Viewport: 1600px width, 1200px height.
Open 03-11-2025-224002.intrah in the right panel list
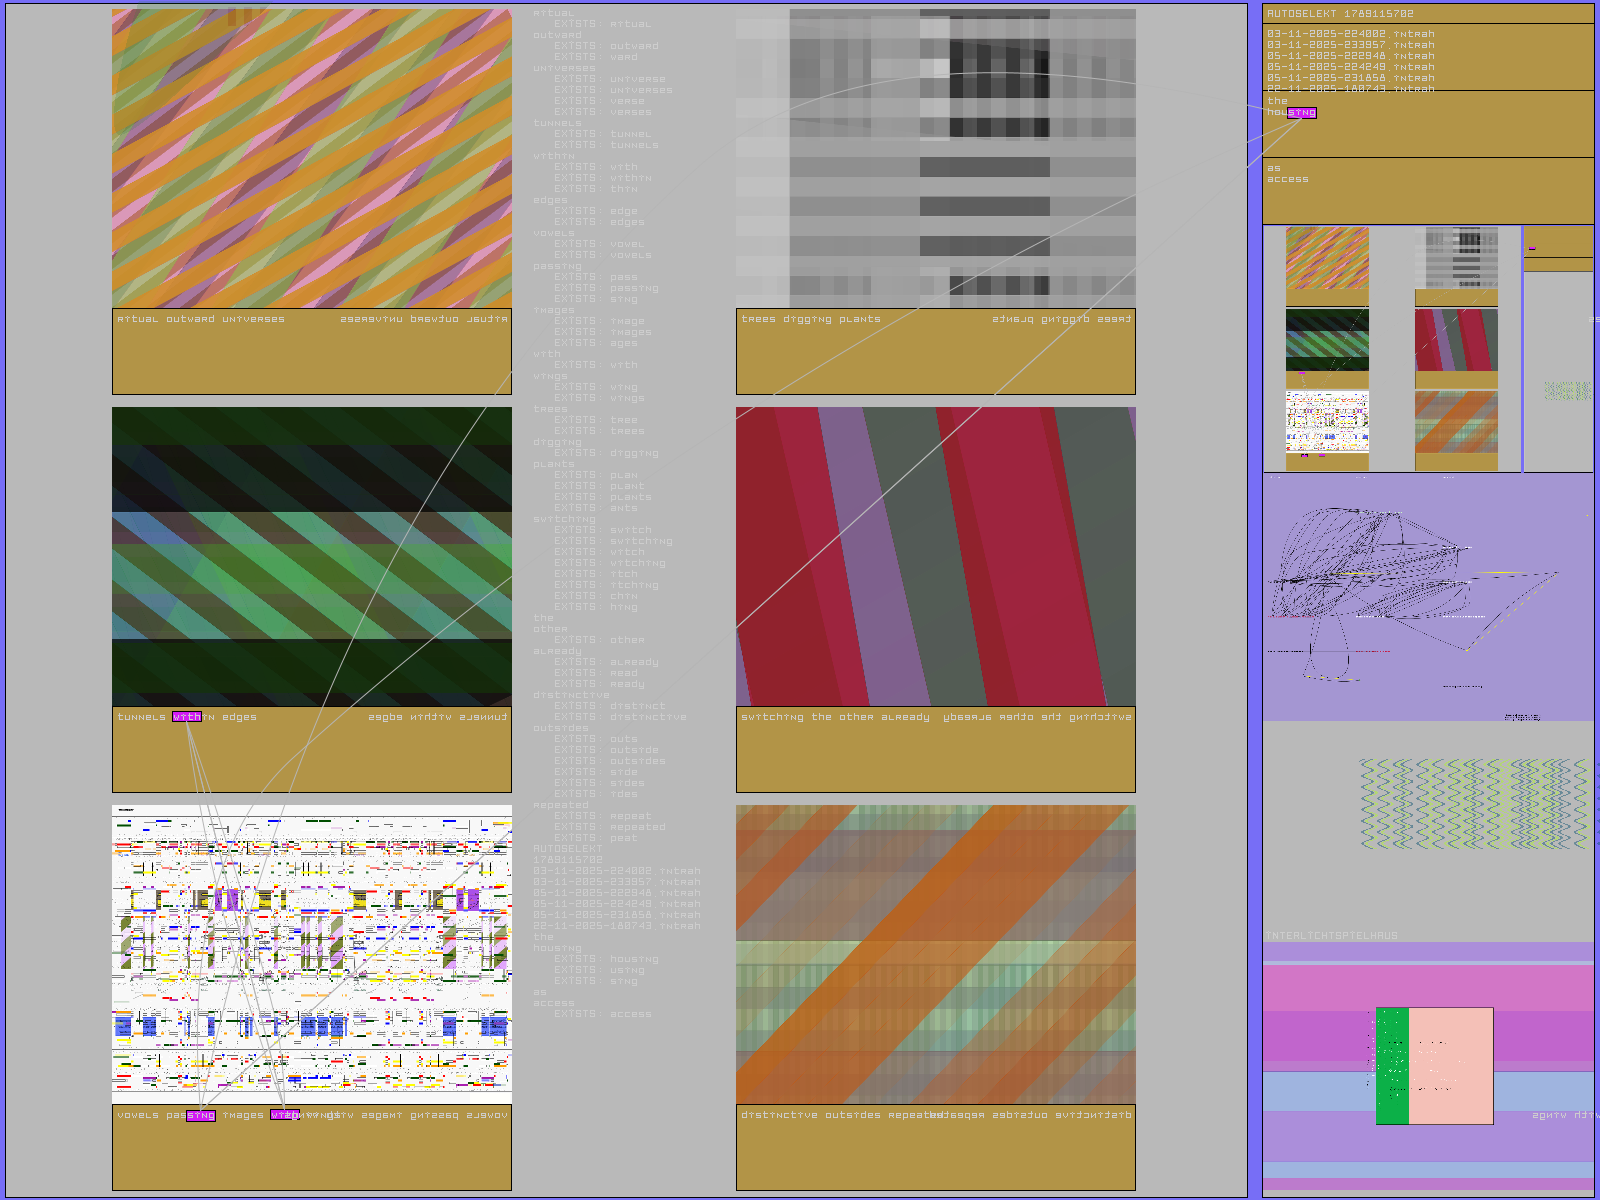tap(1350, 34)
